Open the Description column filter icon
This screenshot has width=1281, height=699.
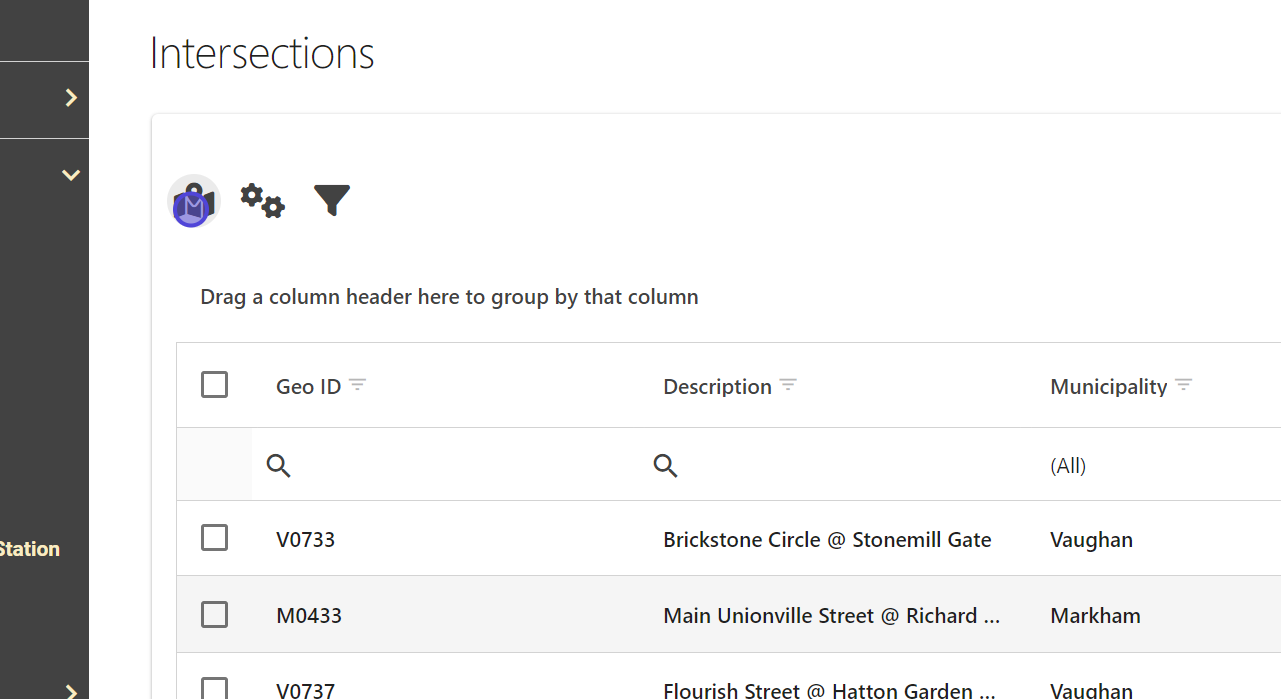click(x=788, y=385)
